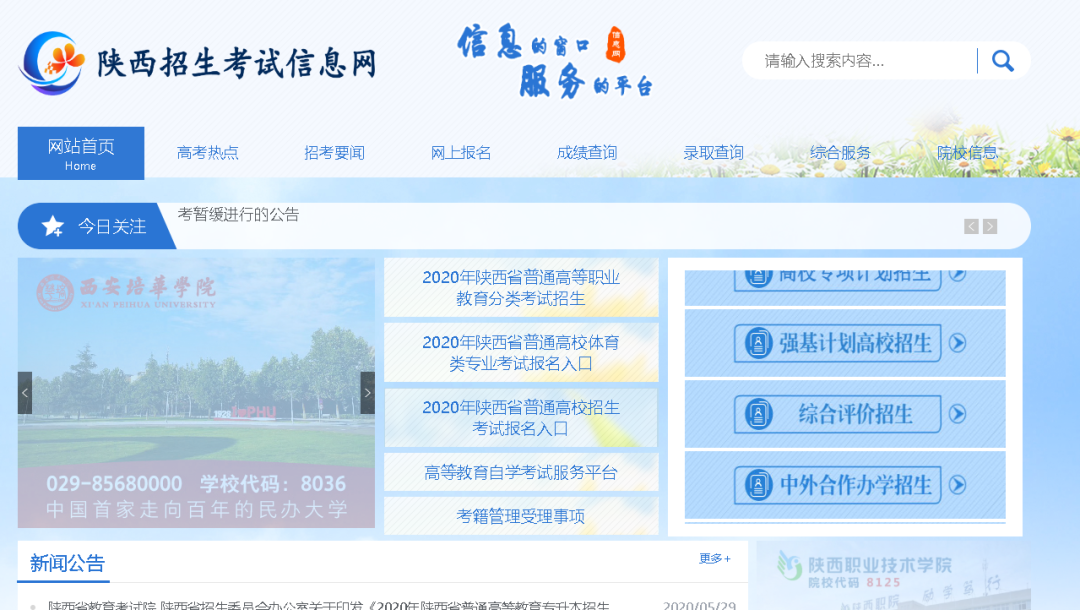The width and height of the screenshot is (1080, 610).
Task: Click the 中外合作办学招生 button
Action: click(838, 485)
